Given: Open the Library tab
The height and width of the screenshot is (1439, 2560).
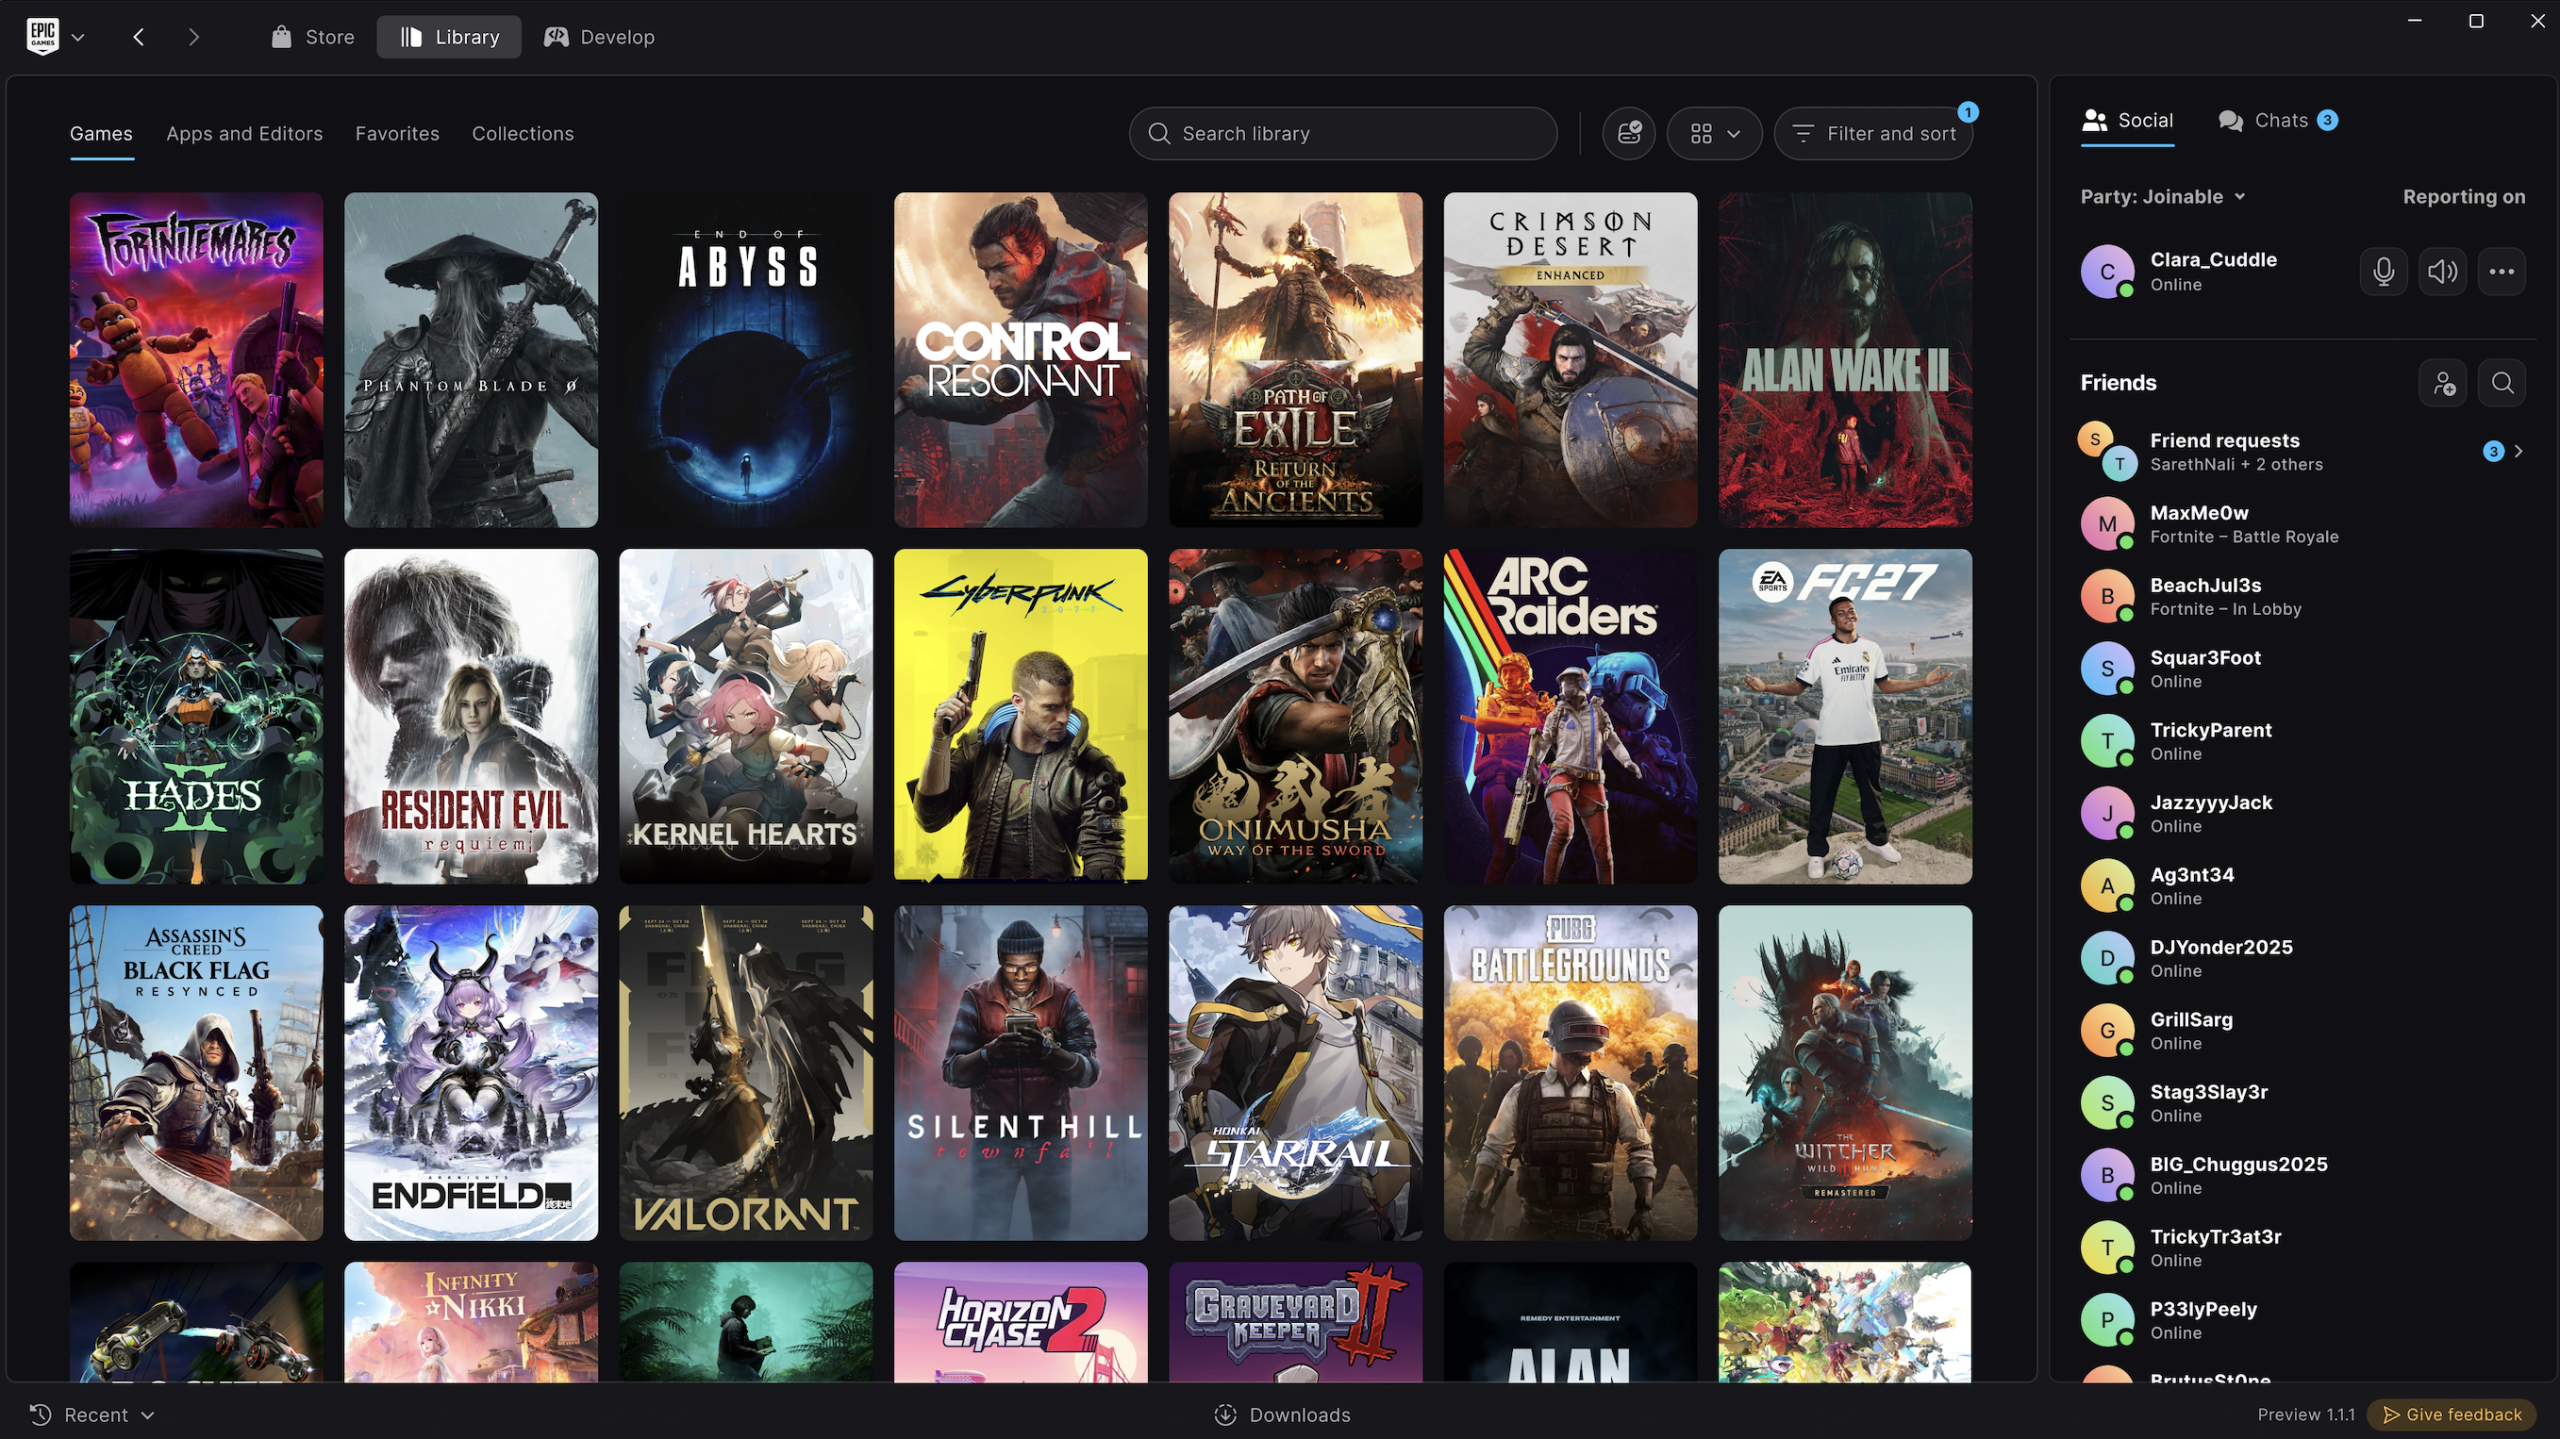Looking at the screenshot, I should (449, 37).
